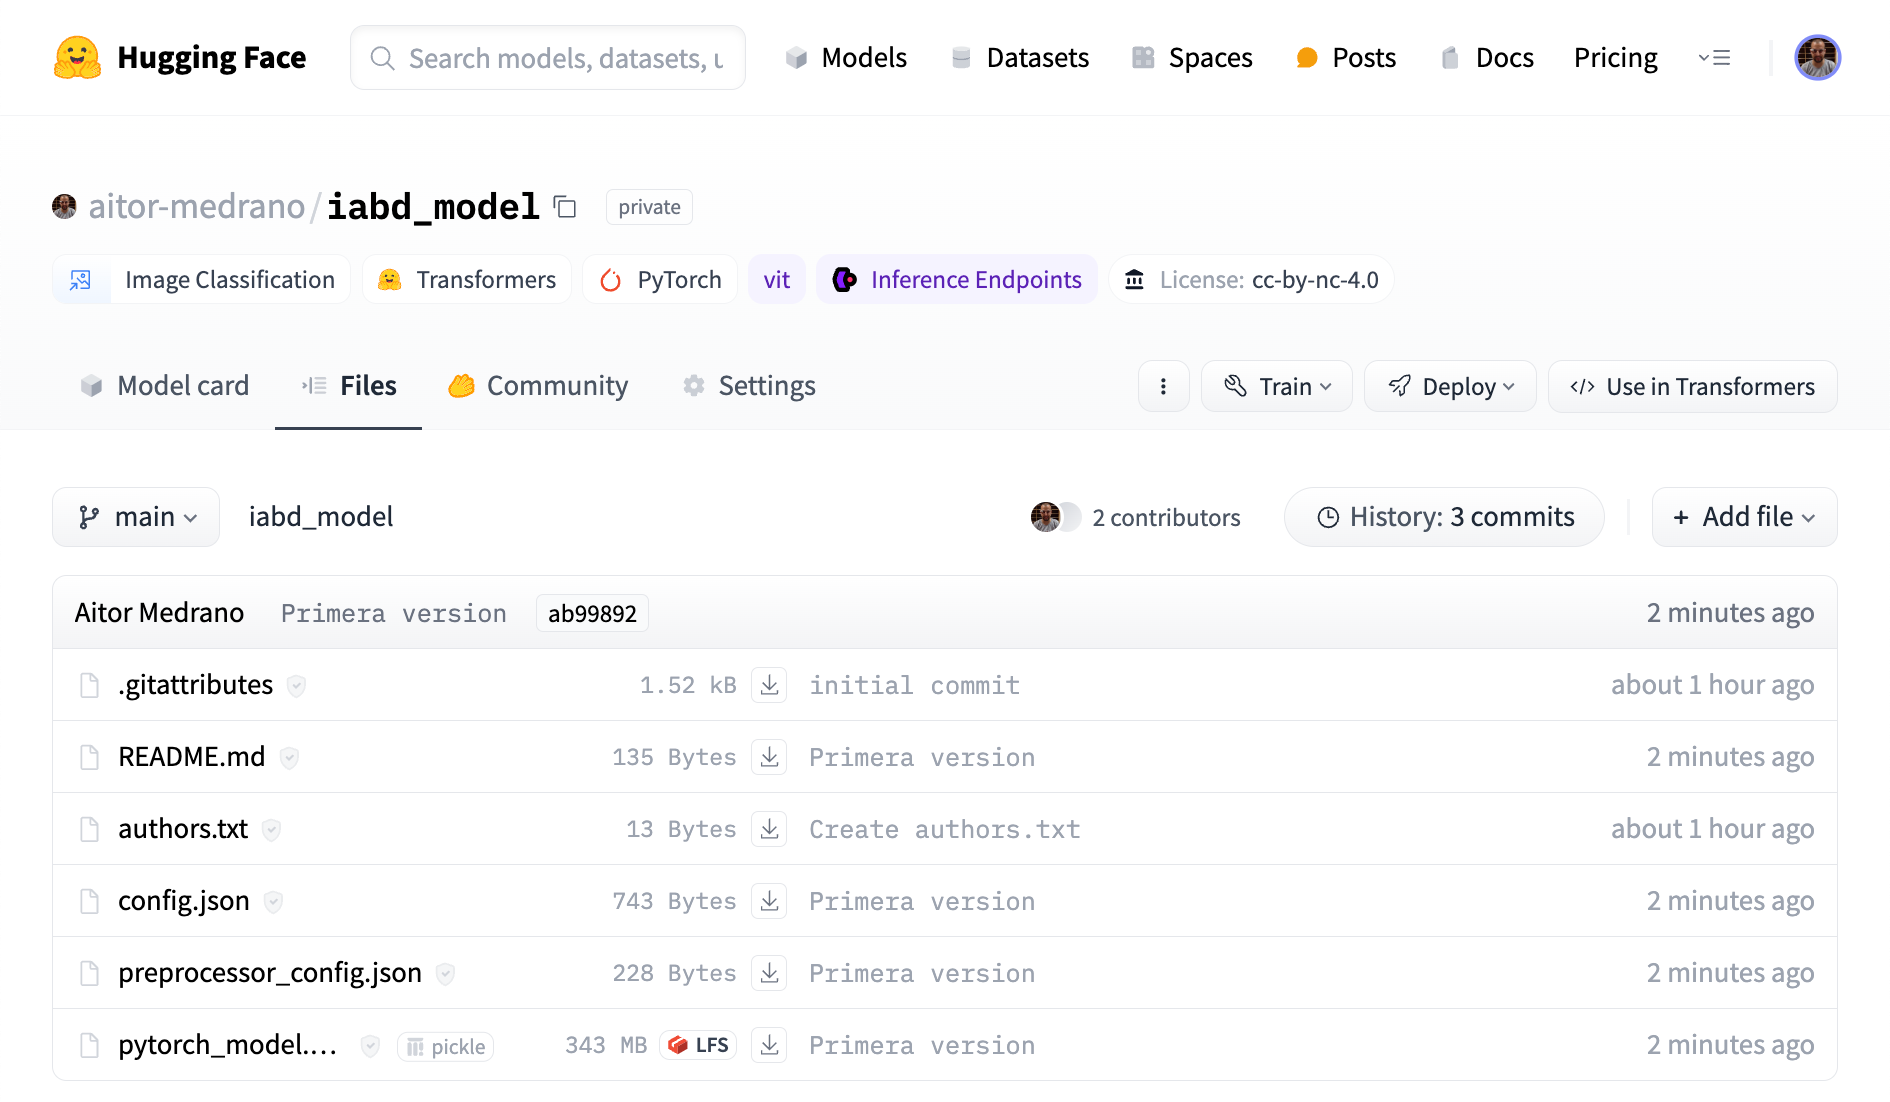Open Spaces in top navigation
Viewport: 1890px width, 1102px height.
tap(1192, 58)
